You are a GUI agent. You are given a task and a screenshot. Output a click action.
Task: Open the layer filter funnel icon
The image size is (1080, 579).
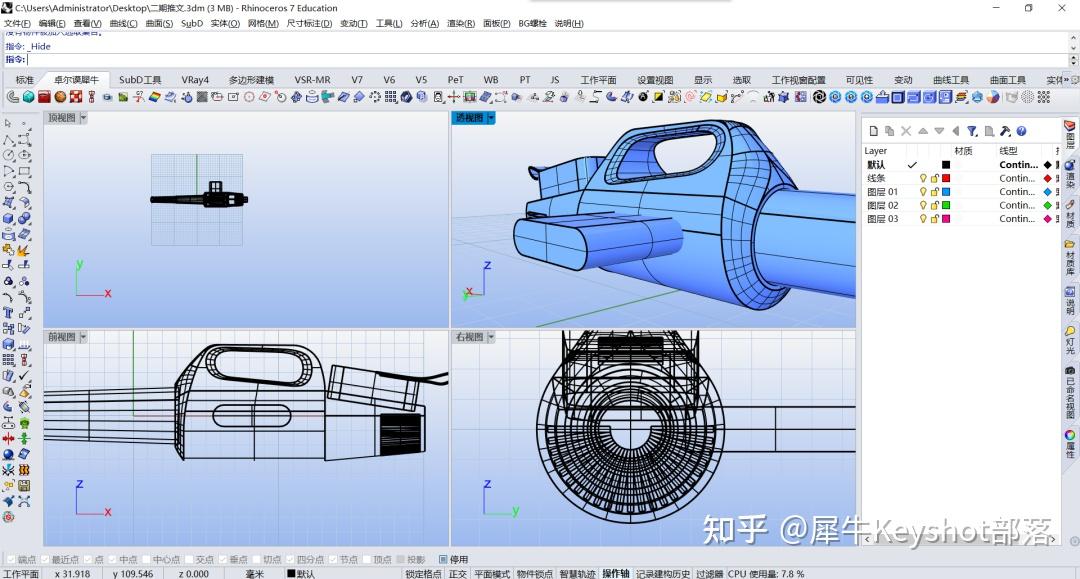click(x=972, y=131)
